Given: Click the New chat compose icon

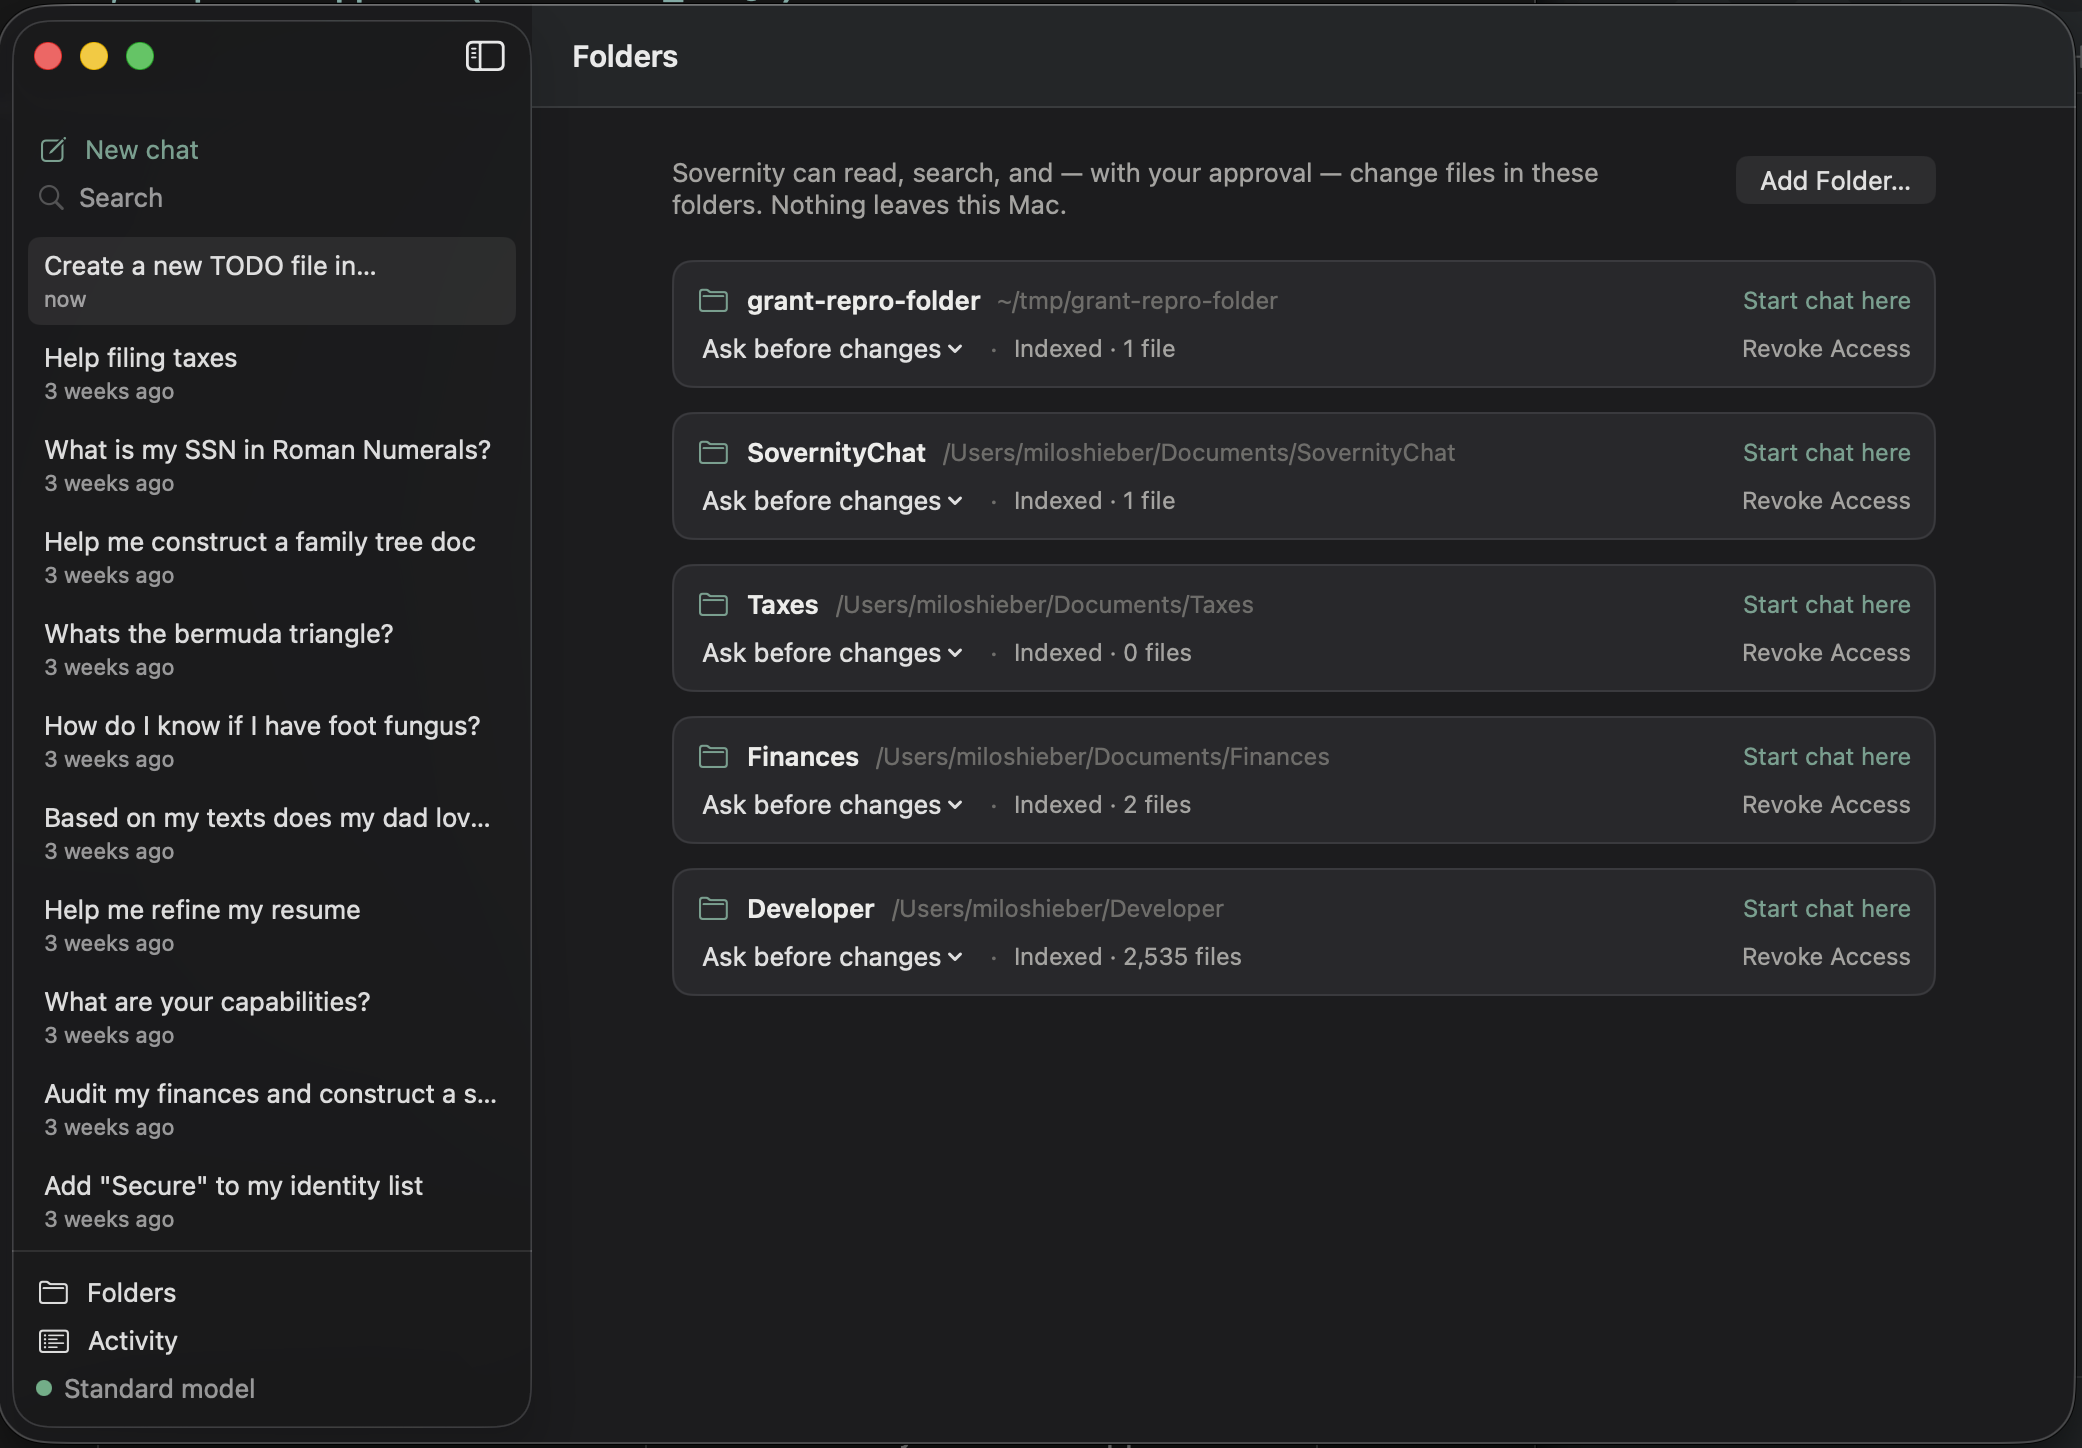Looking at the screenshot, I should (x=53, y=150).
